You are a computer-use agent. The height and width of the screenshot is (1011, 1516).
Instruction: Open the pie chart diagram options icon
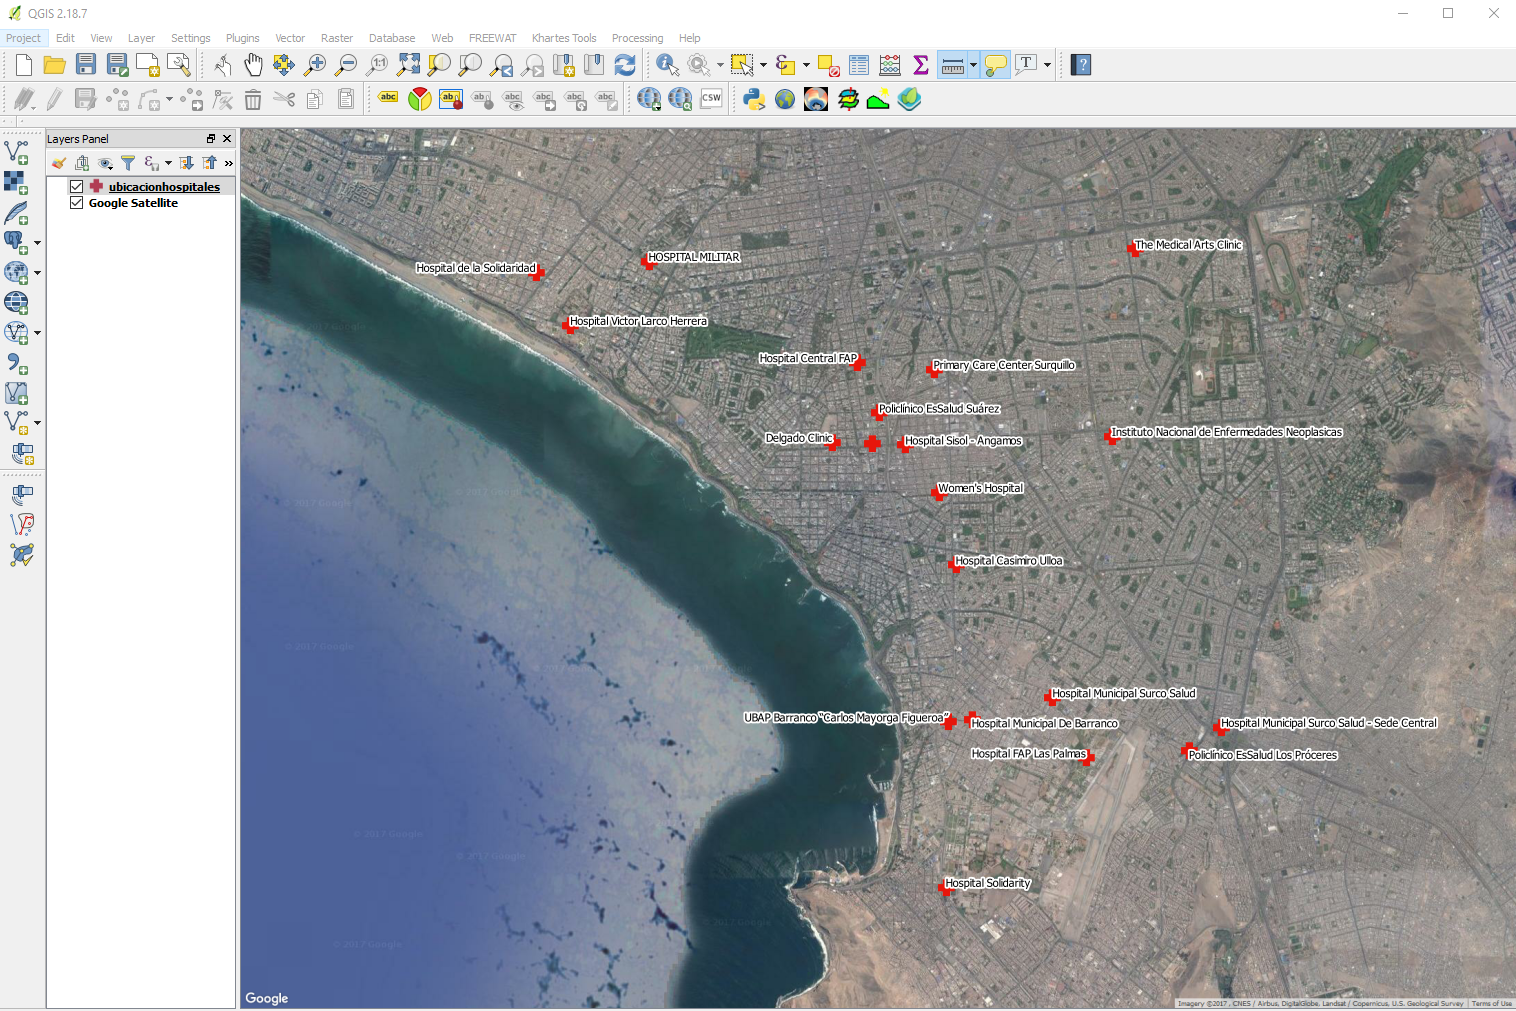tap(420, 99)
